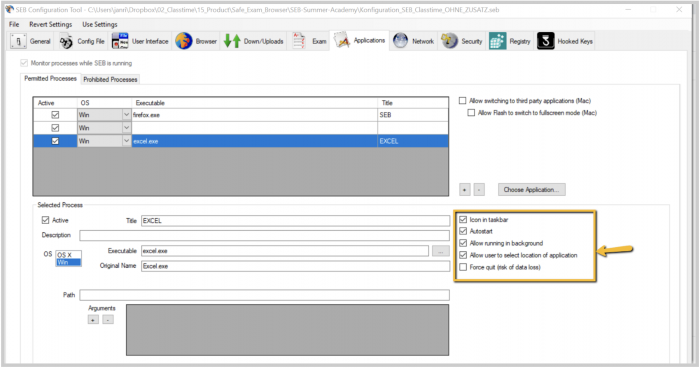700x368 pixels.
Task: Toggle Monitor processes while SEB is running
Action: point(24,63)
